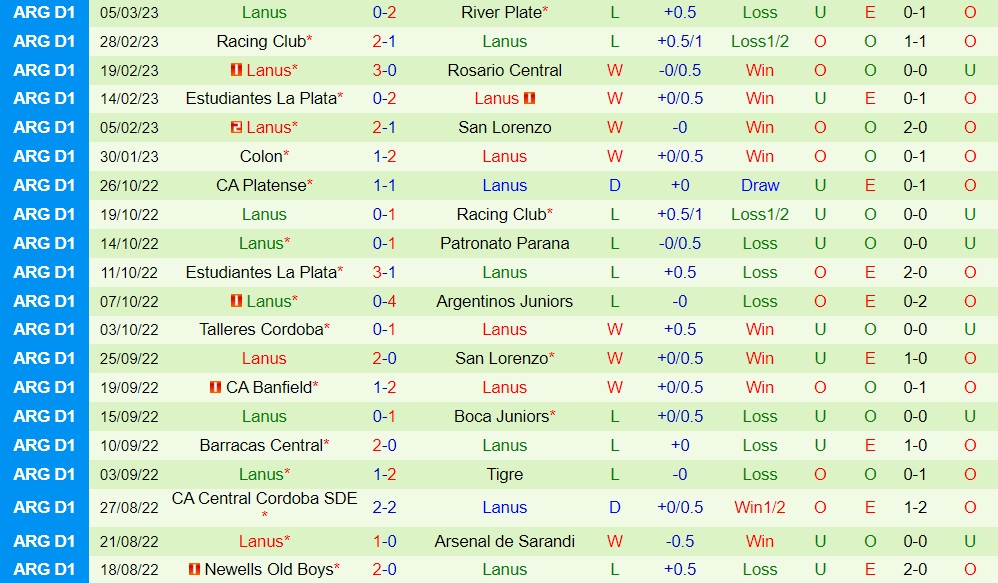
Task: Click the Tigre team name
Action: [504, 474]
